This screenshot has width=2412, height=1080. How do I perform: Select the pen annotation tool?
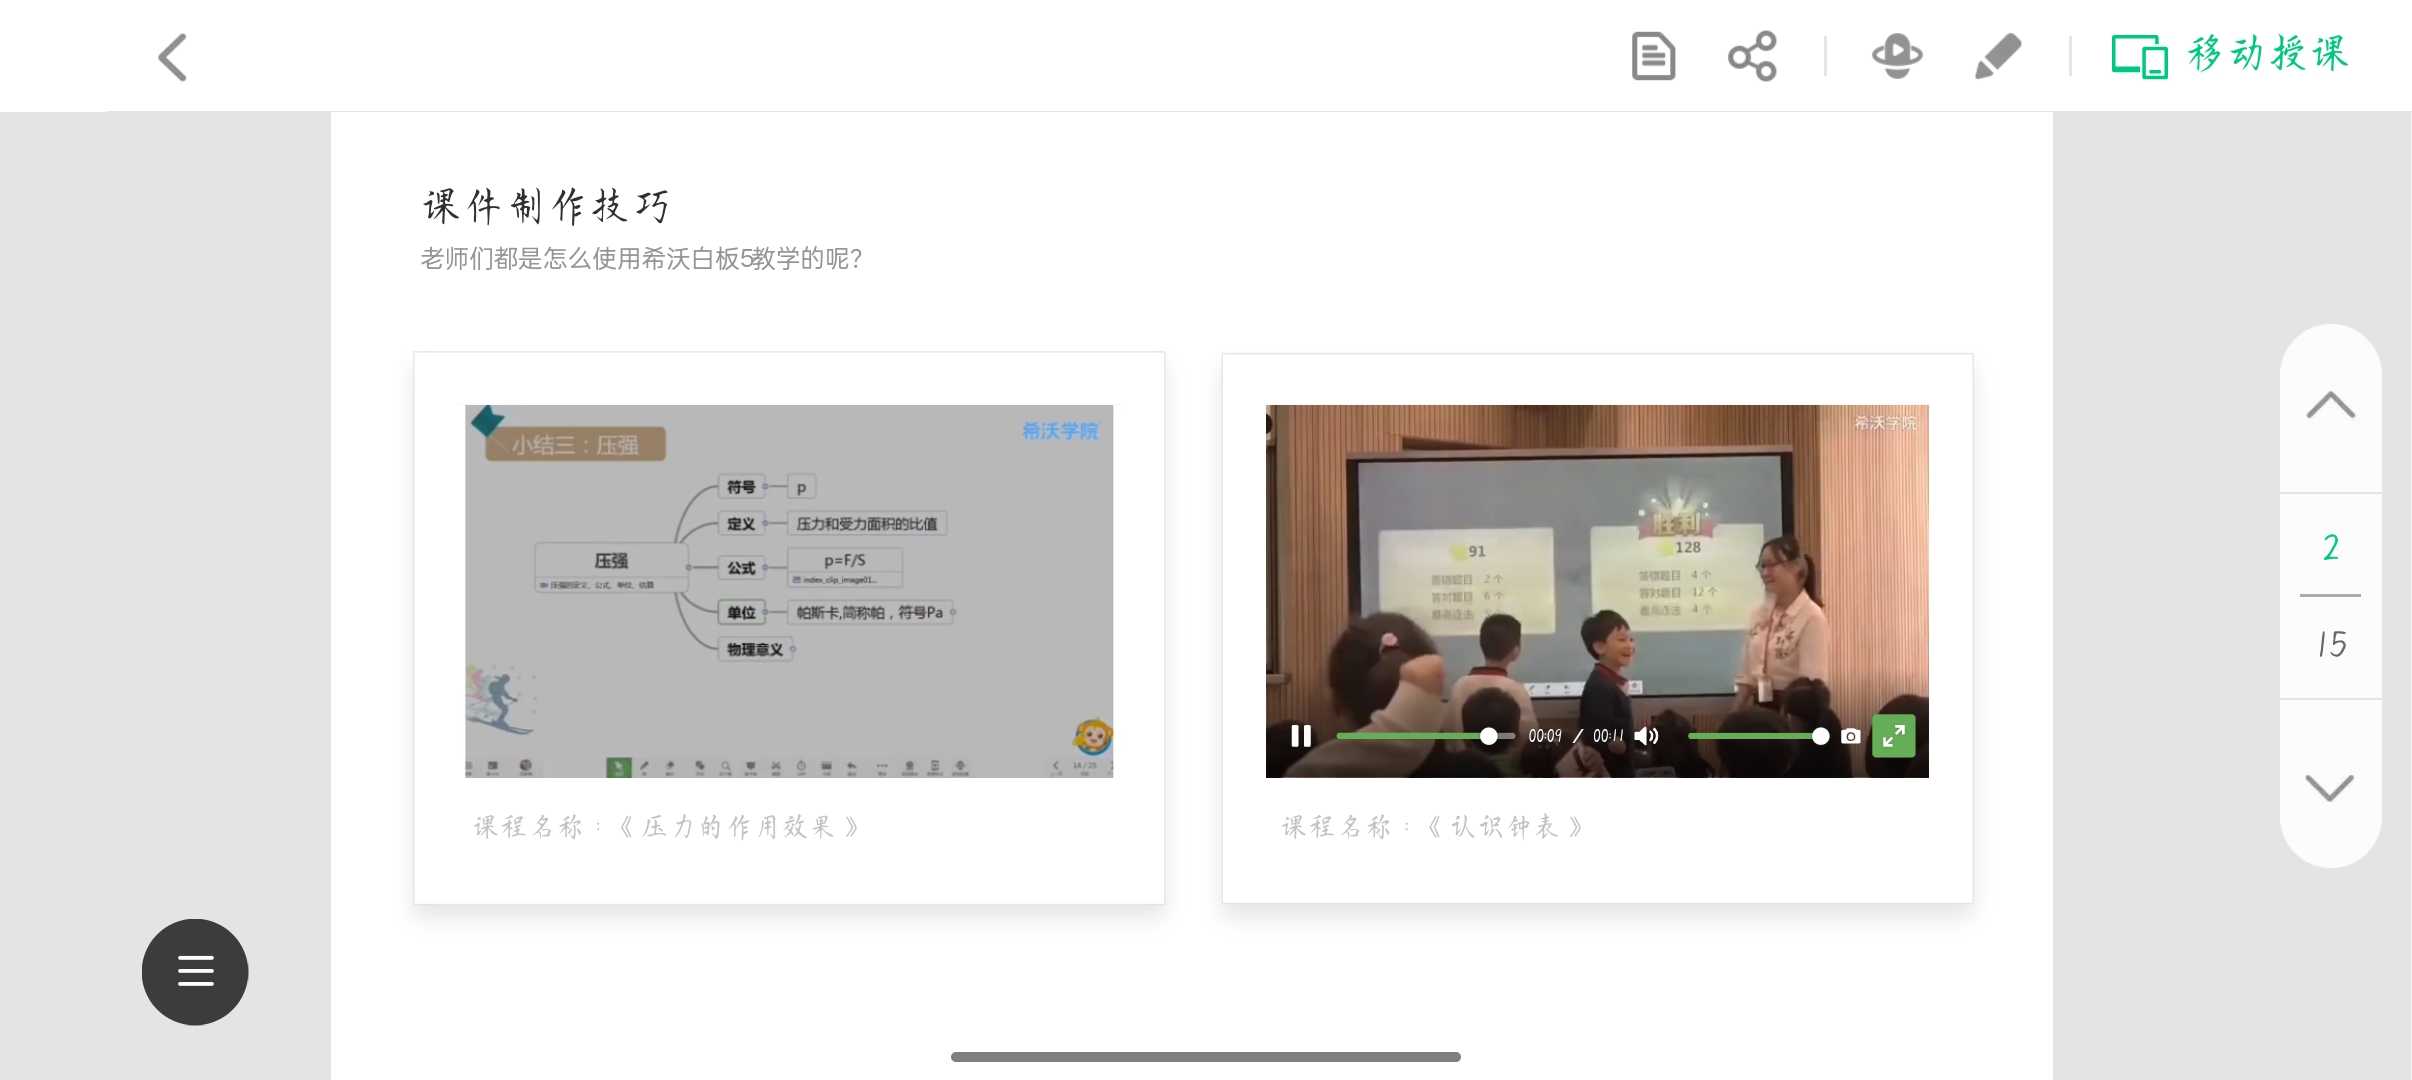tap(1998, 56)
